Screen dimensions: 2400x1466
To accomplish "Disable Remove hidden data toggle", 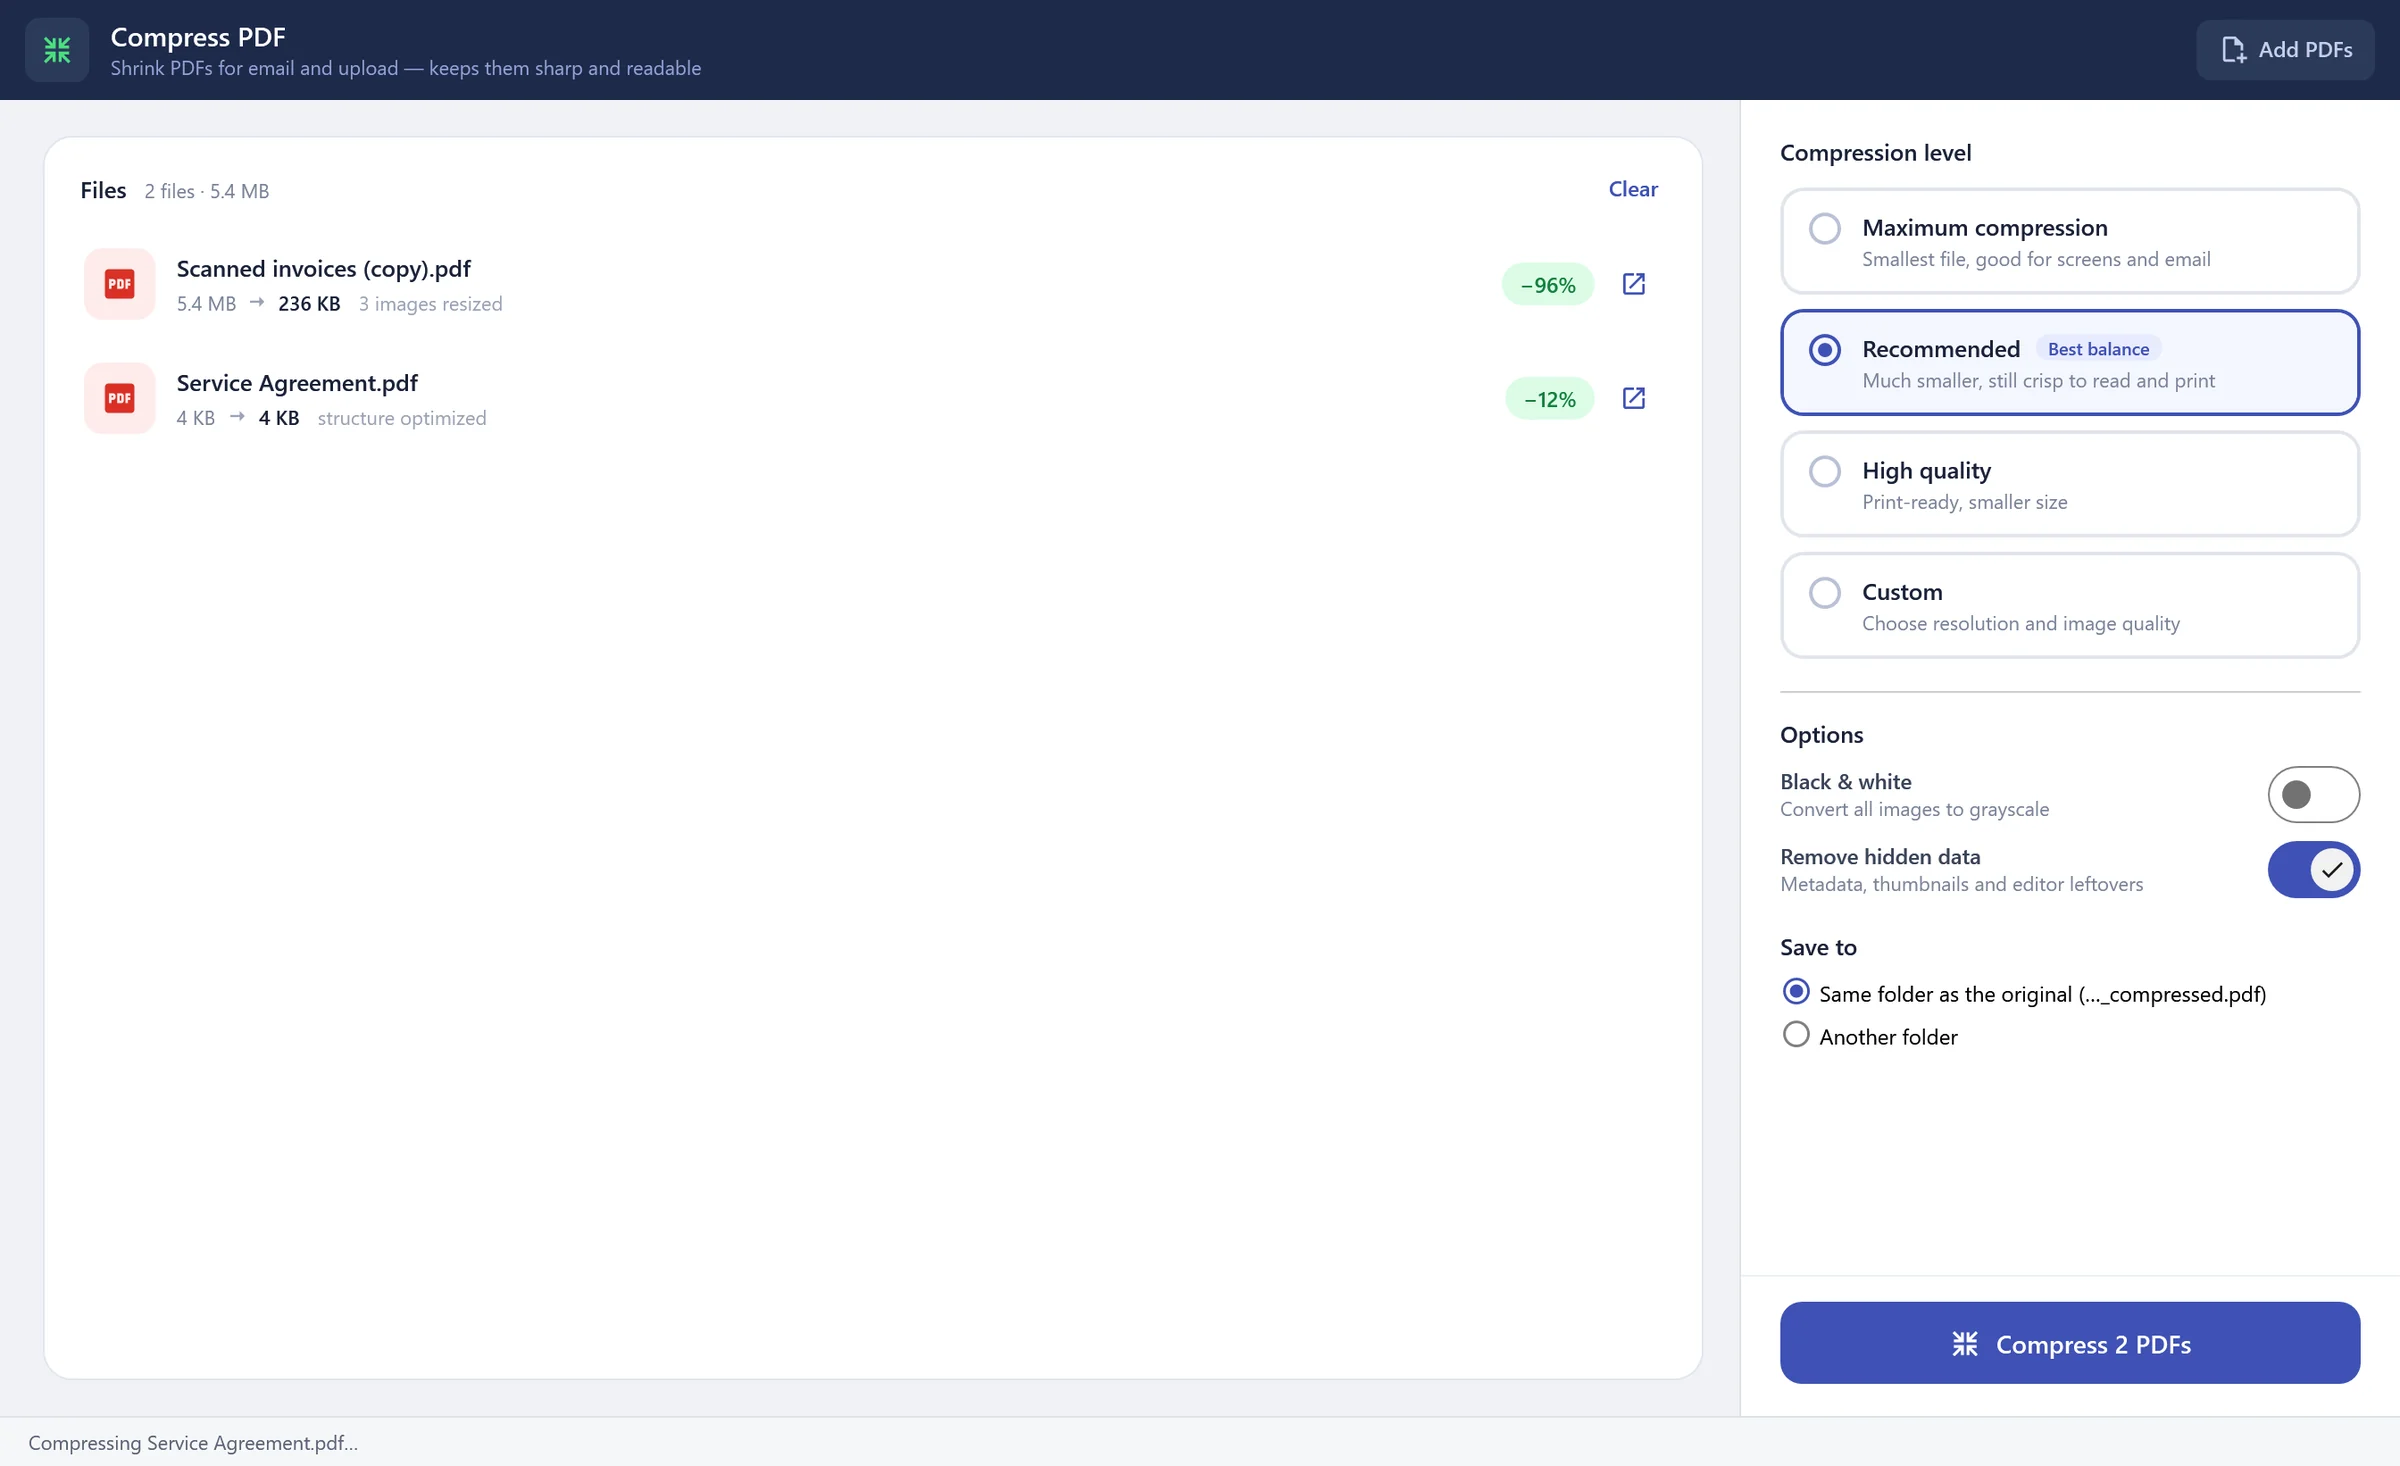I will (2313, 870).
